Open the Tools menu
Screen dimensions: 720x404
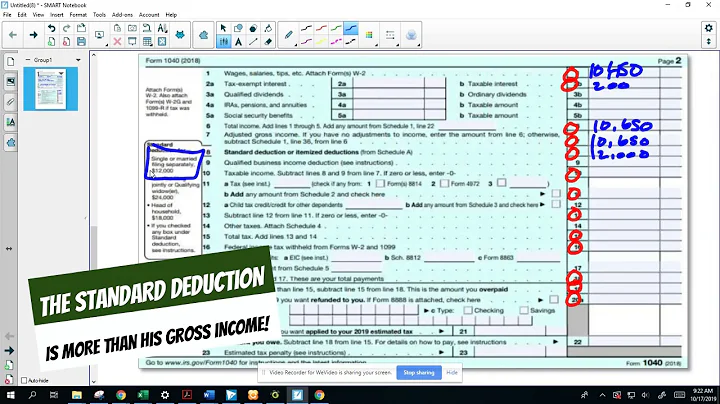[x=99, y=15]
